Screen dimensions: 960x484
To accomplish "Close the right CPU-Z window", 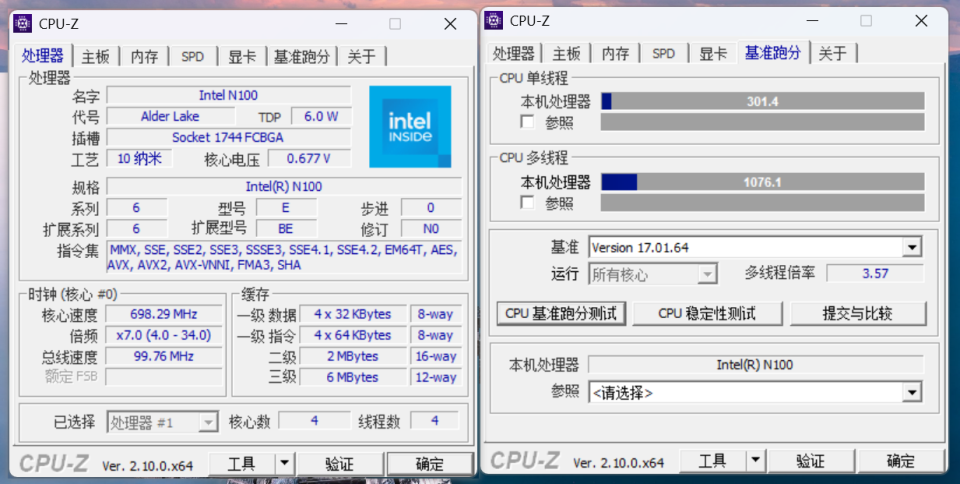I will [x=921, y=20].
